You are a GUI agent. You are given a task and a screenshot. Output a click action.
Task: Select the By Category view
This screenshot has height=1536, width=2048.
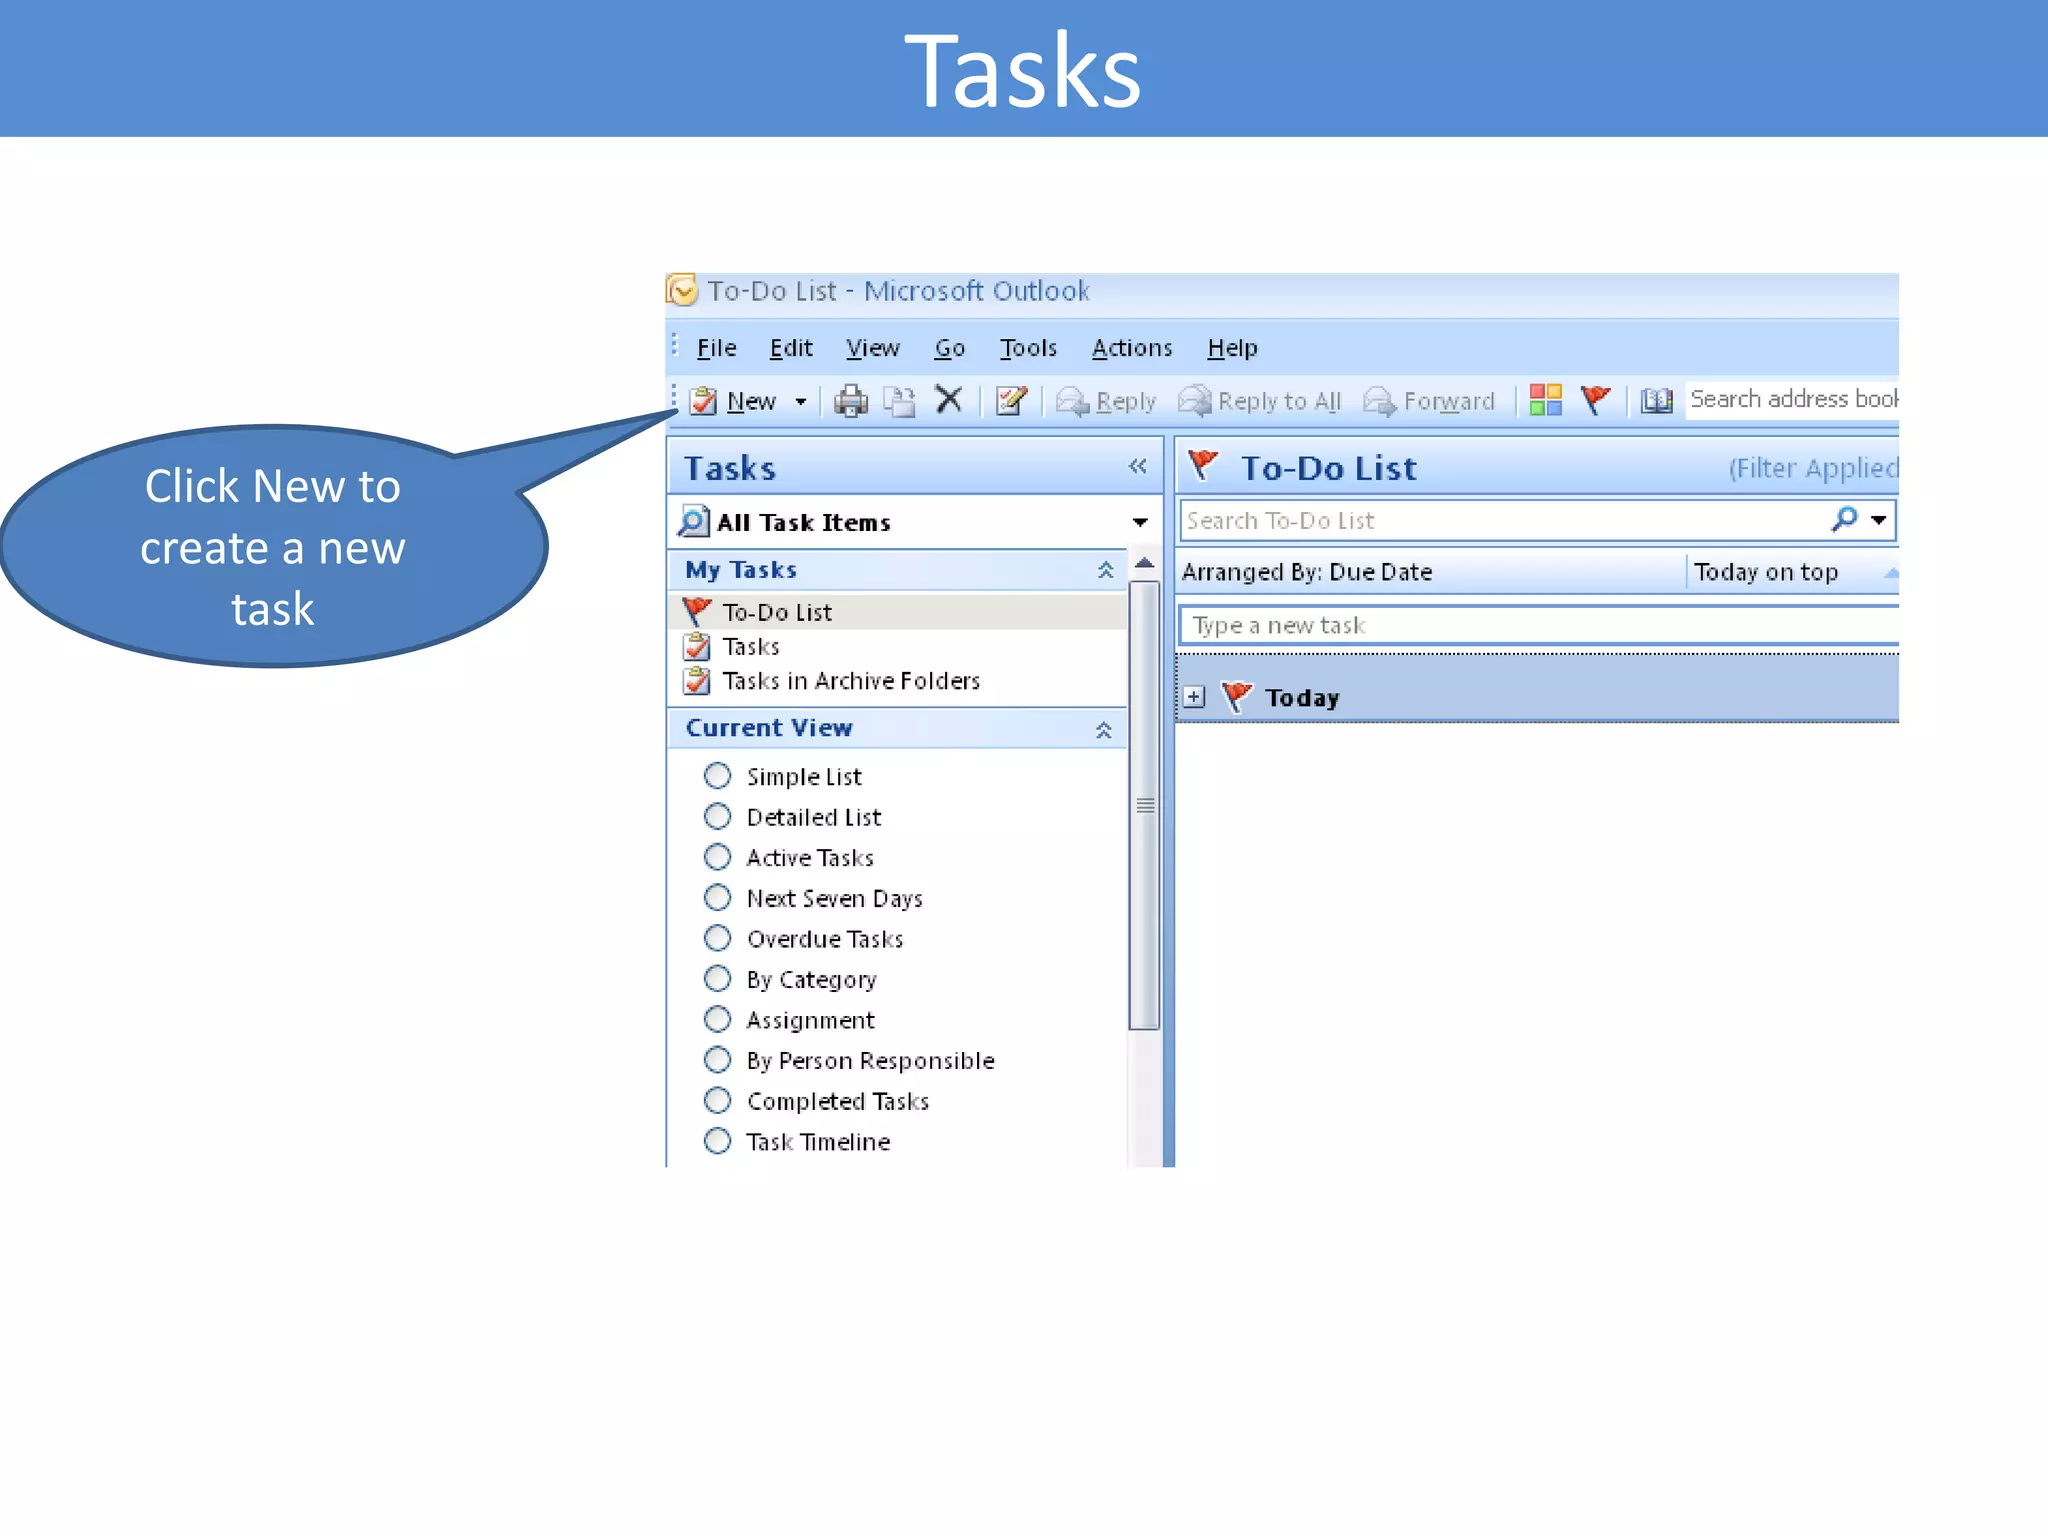pyautogui.click(x=790, y=979)
